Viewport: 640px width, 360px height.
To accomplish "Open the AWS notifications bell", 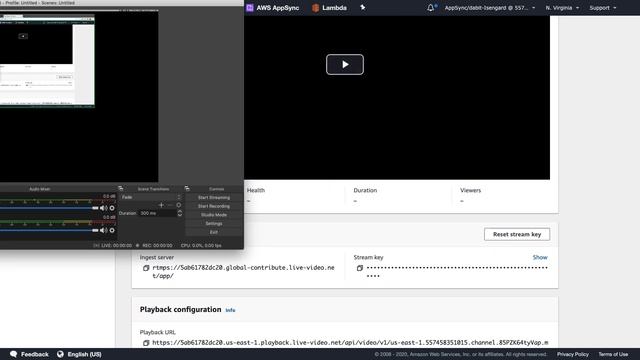I will (x=431, y=8).
